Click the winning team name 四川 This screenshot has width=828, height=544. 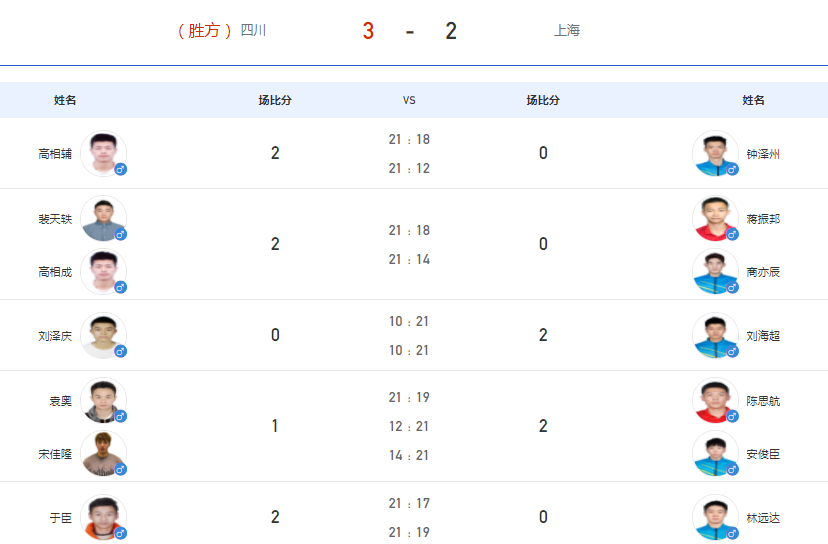(x=253, y=30)
